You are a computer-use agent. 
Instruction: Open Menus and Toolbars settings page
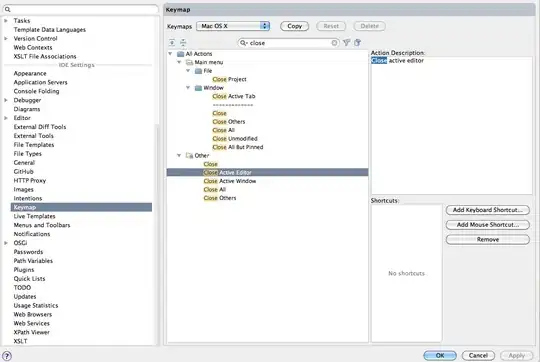42,225
